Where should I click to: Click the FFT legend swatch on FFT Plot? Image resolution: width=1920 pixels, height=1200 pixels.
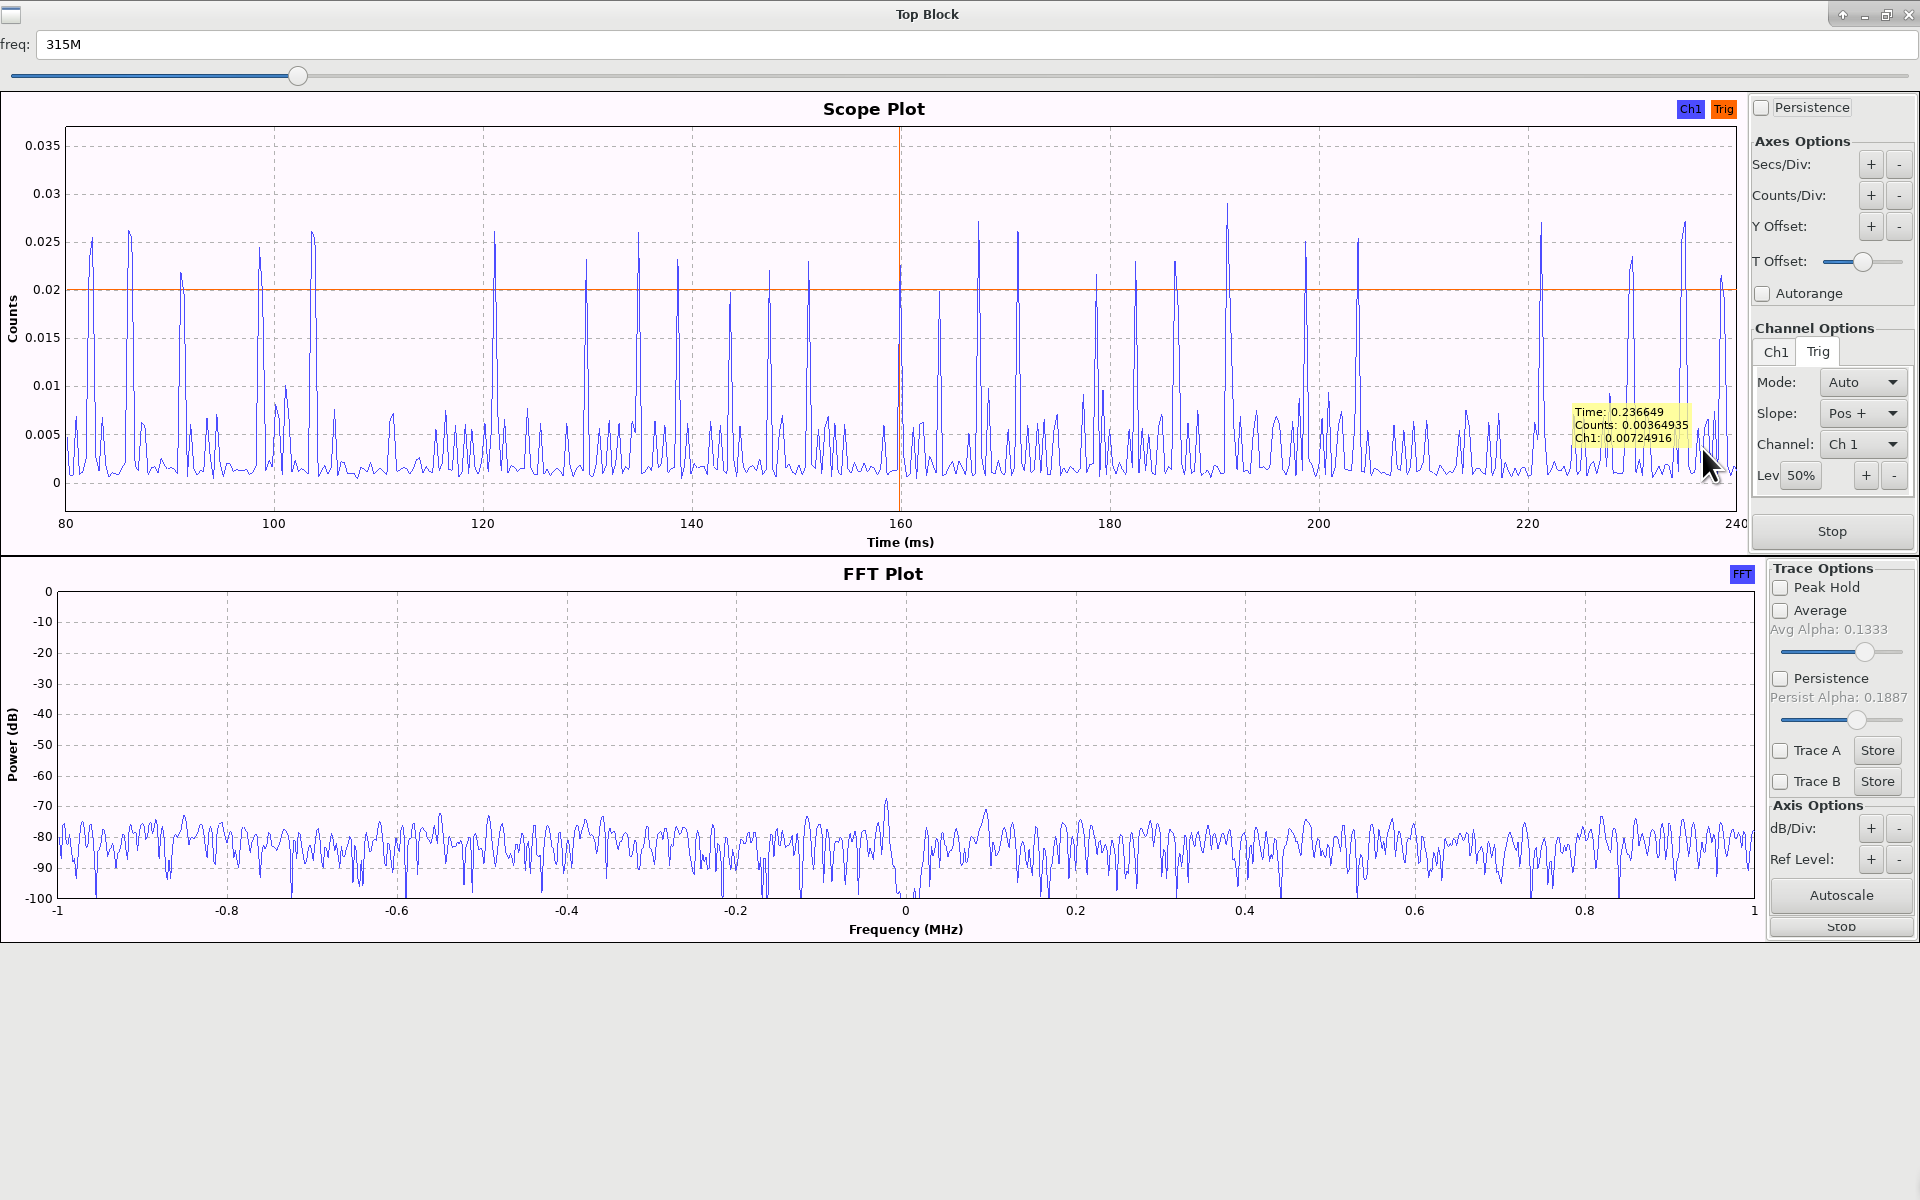click(1742, 574)
